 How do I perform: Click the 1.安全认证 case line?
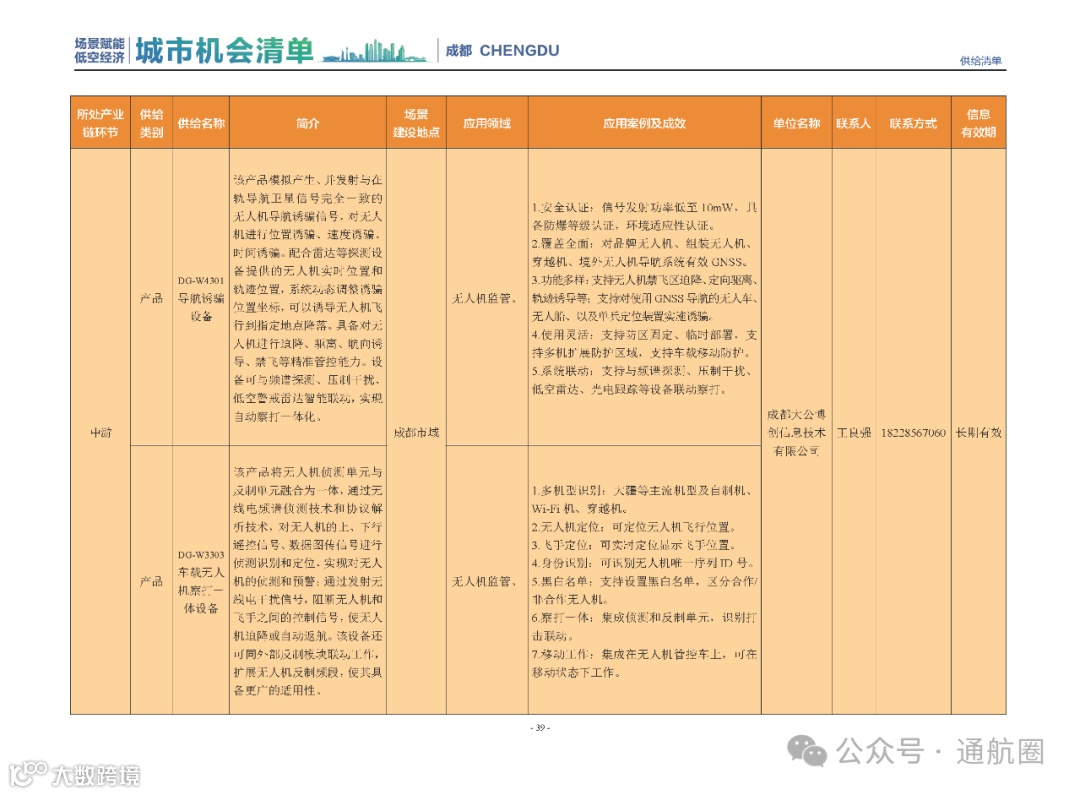pyautogui.click(x=645, y=216)
